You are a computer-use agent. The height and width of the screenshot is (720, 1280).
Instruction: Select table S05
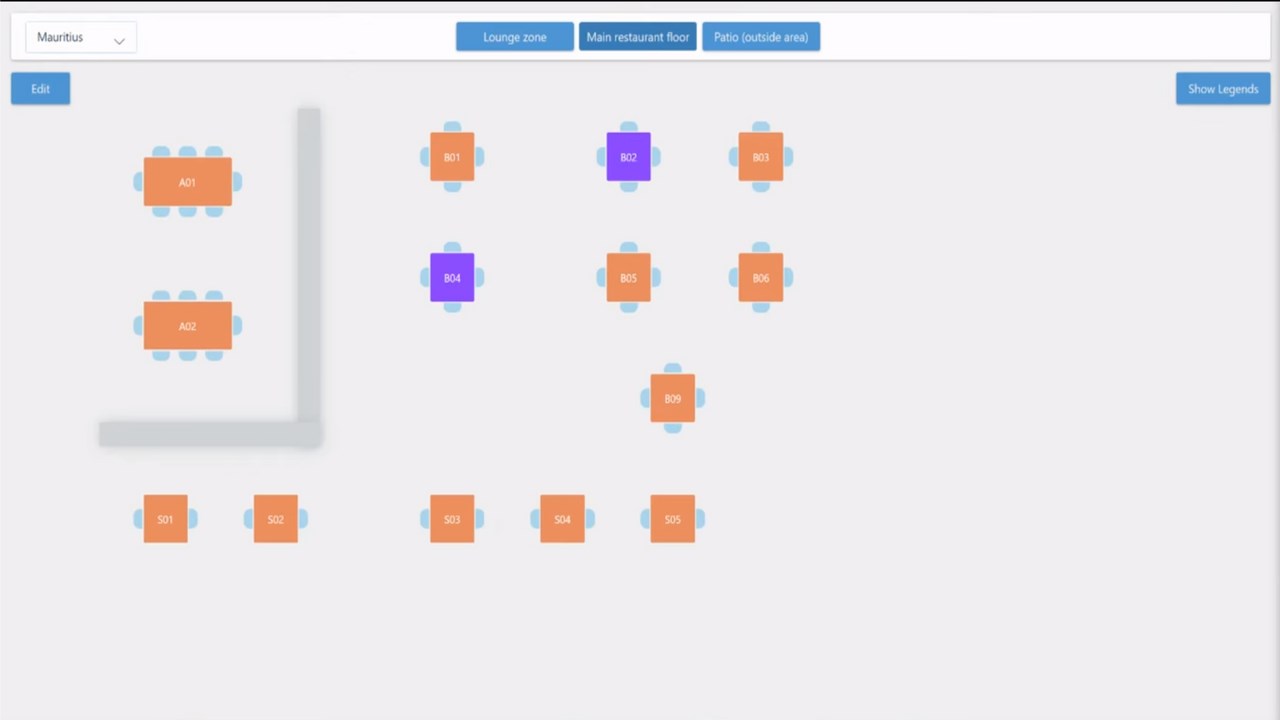tap(673, 519)
